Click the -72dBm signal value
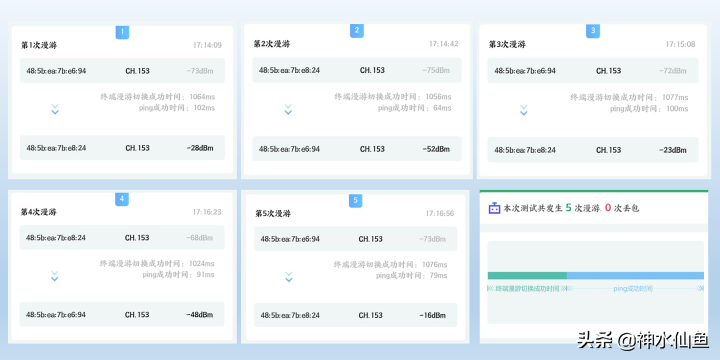This screenshot has height=360, width=720. 673,71
